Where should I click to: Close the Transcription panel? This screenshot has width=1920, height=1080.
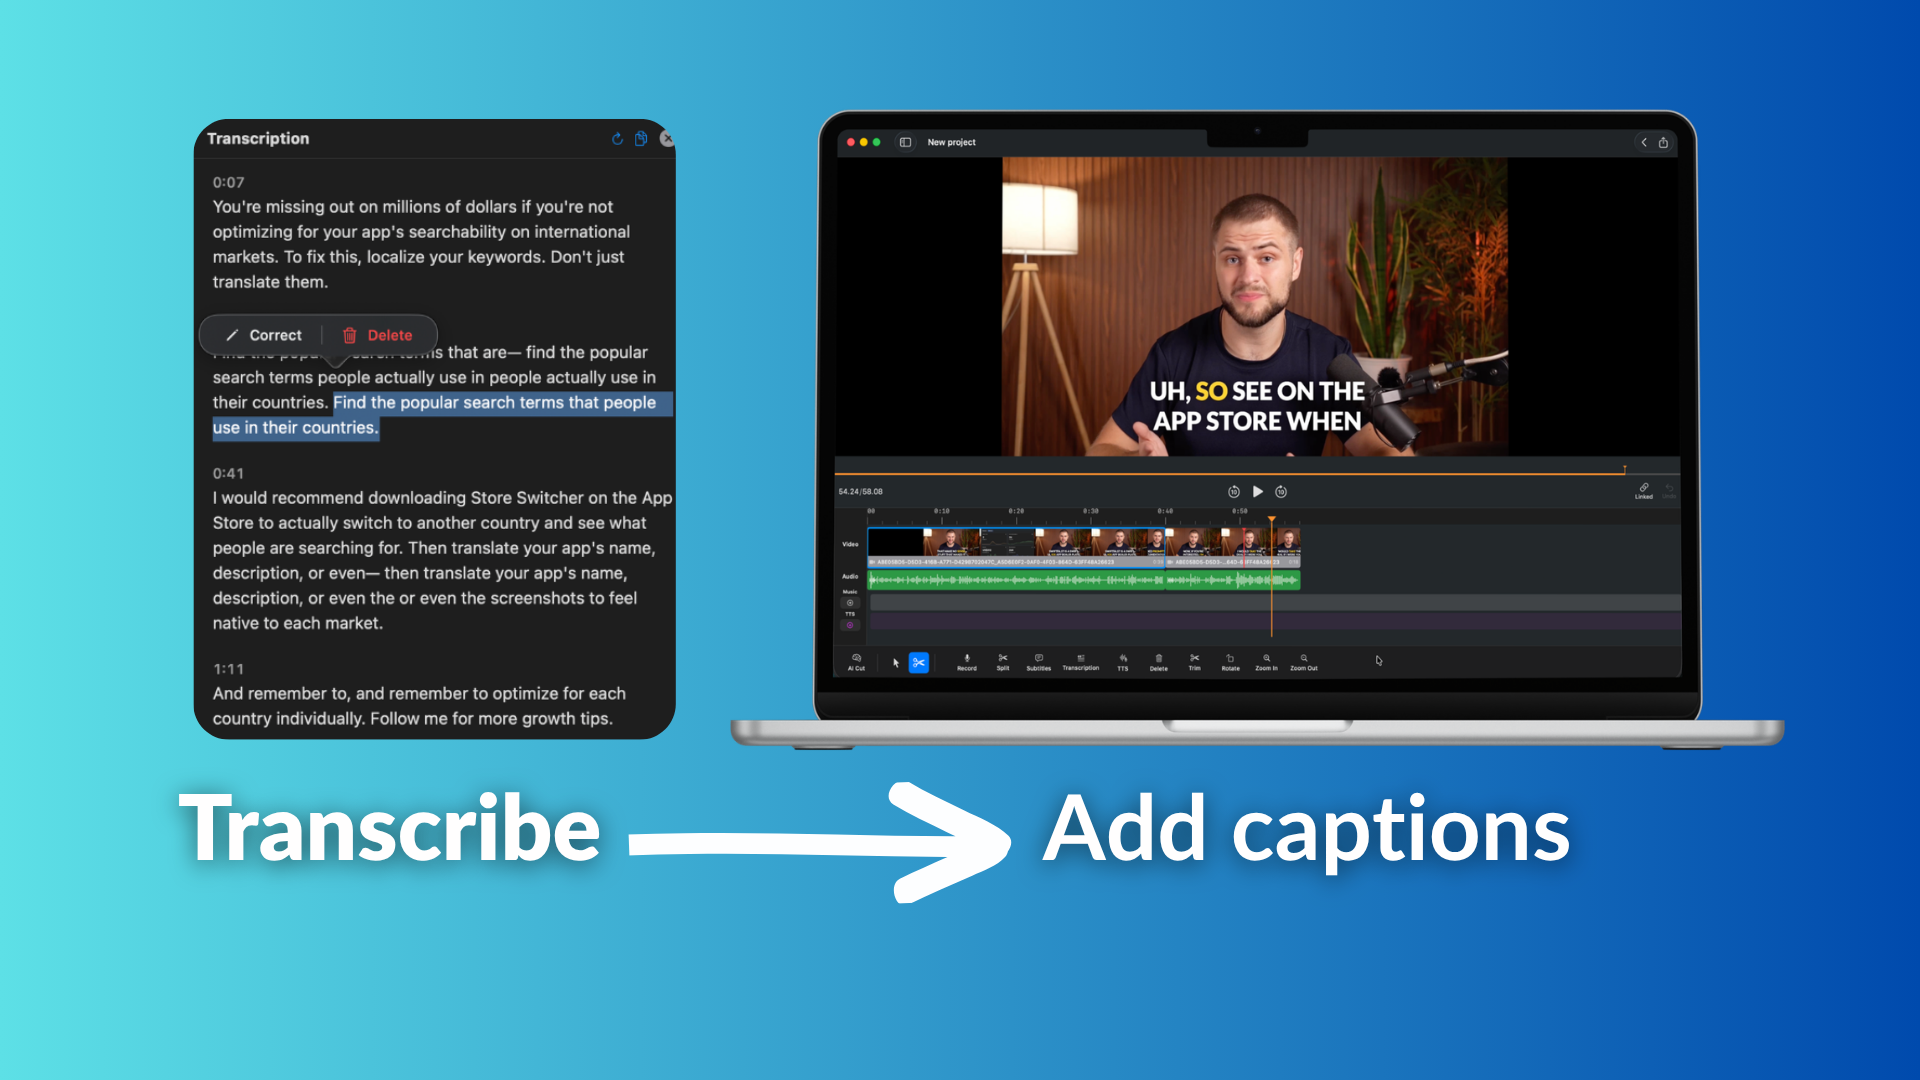667,139
